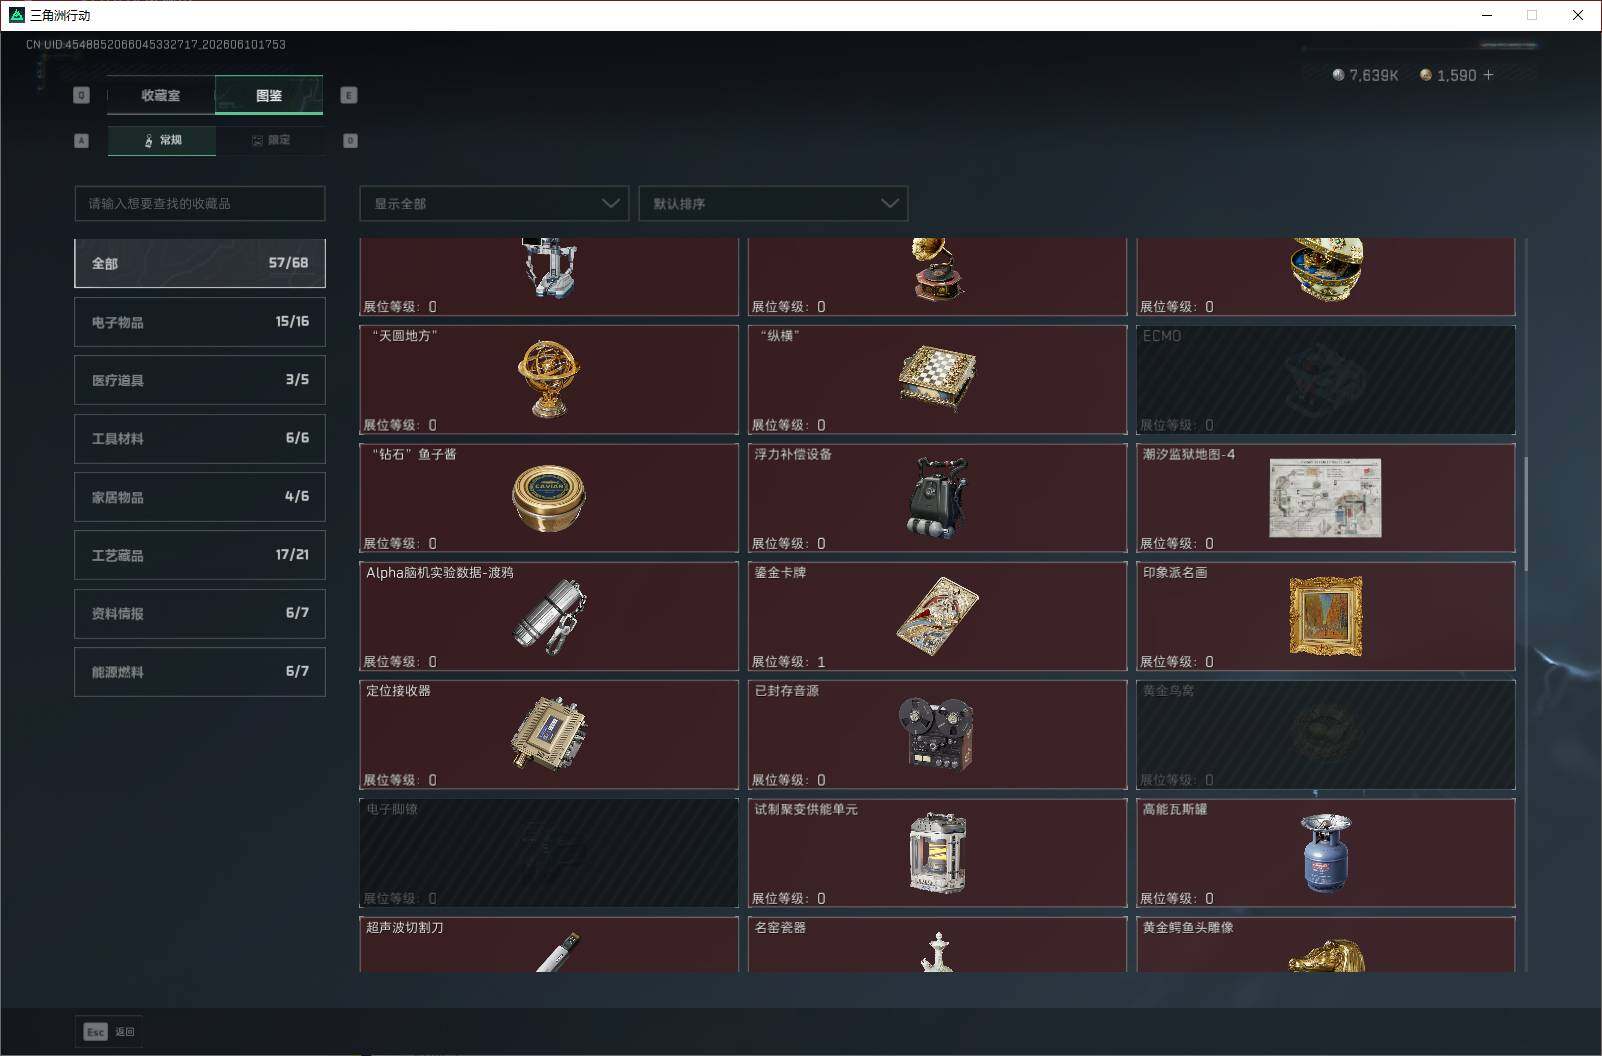This screenshot has height=1056, width=1602.
Task: Open the 定位接收器 receiver item
Action: coord(549,735)
